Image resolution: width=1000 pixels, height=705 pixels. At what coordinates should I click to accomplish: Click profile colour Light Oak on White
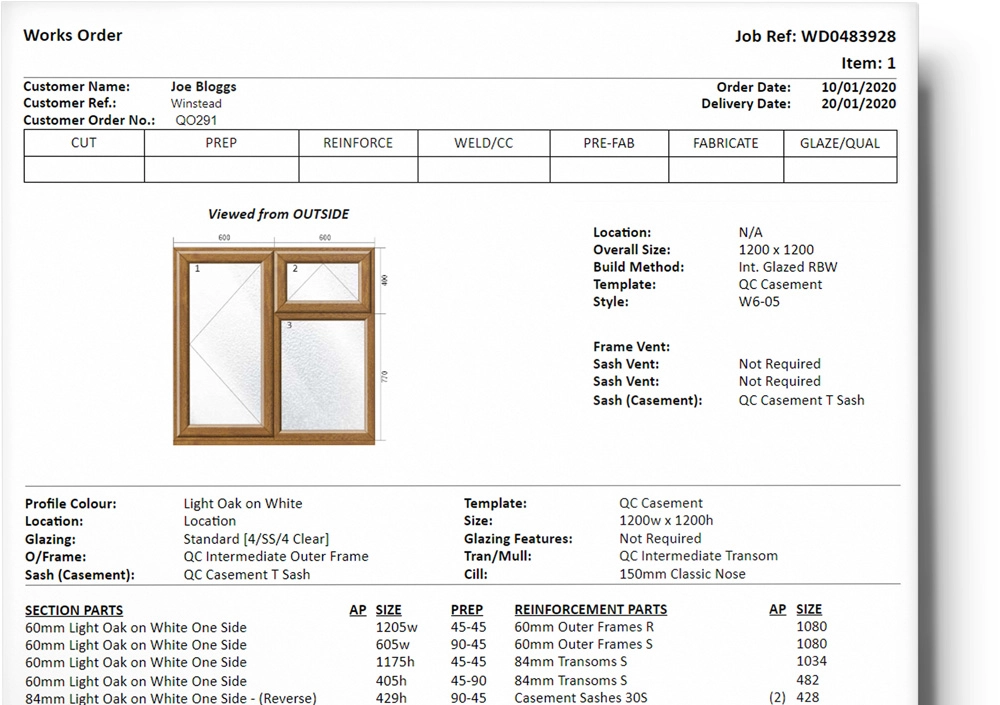click(x=243, y=503)
